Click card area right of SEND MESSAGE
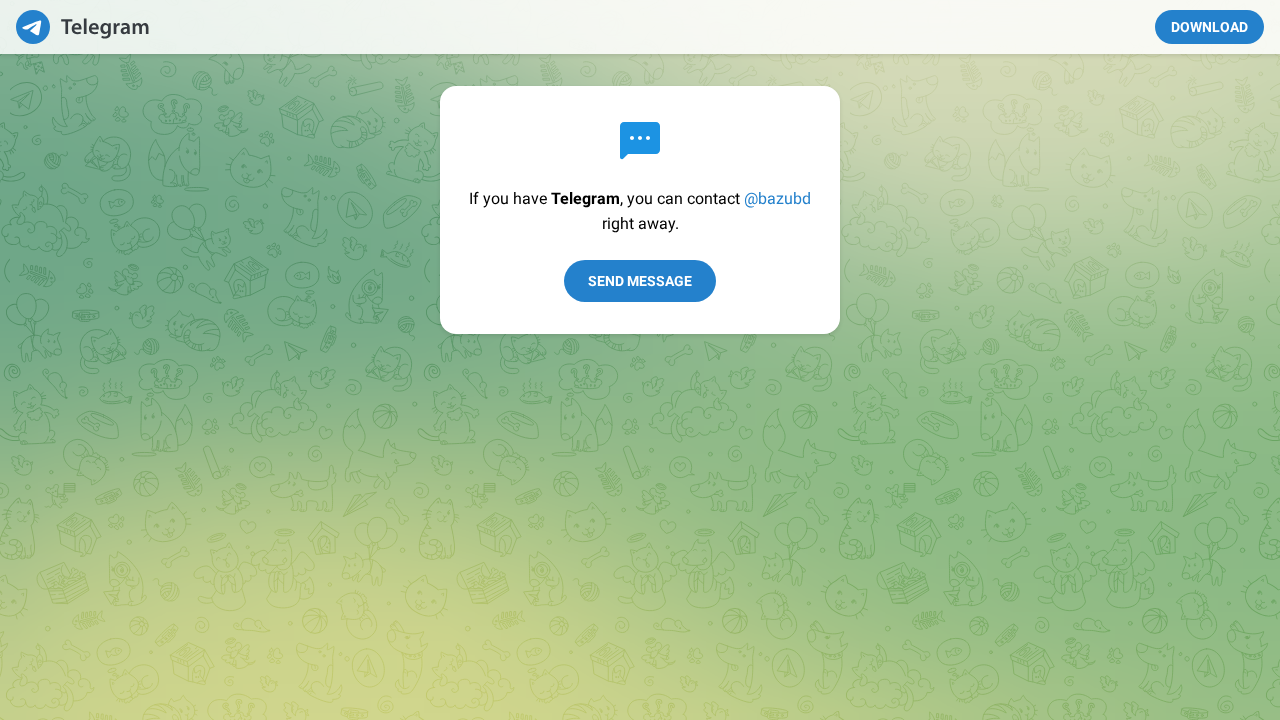The width and height of the screenshot is (1280, 720). pyautogui.click(x=778, y=281)
